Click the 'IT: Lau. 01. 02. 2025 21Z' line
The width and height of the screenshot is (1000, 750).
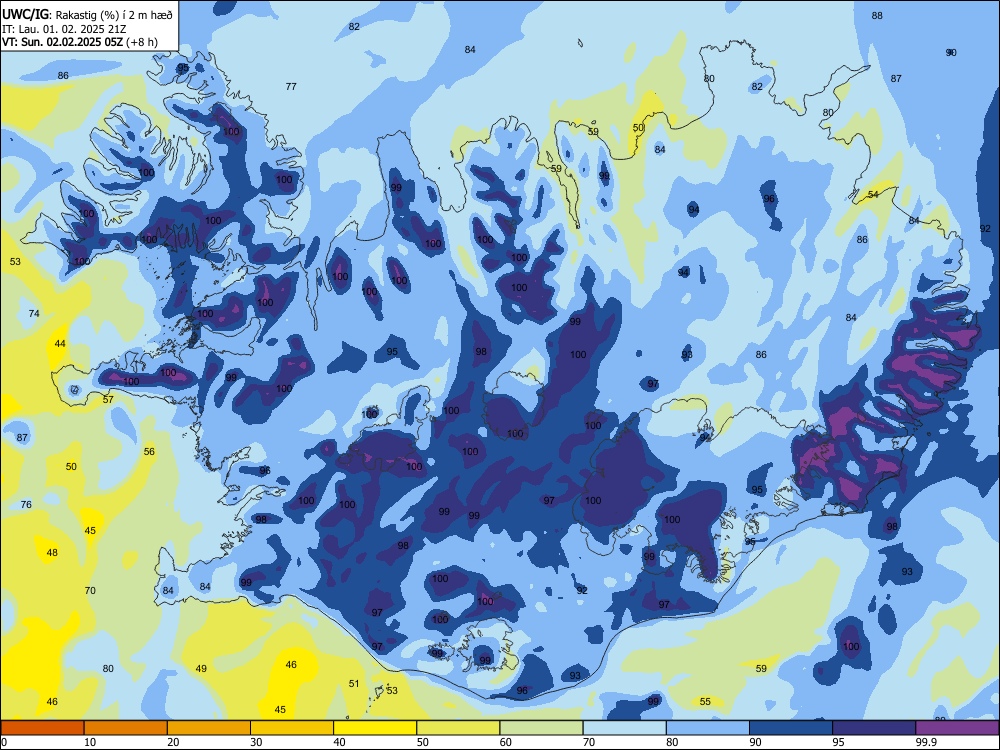64,29
